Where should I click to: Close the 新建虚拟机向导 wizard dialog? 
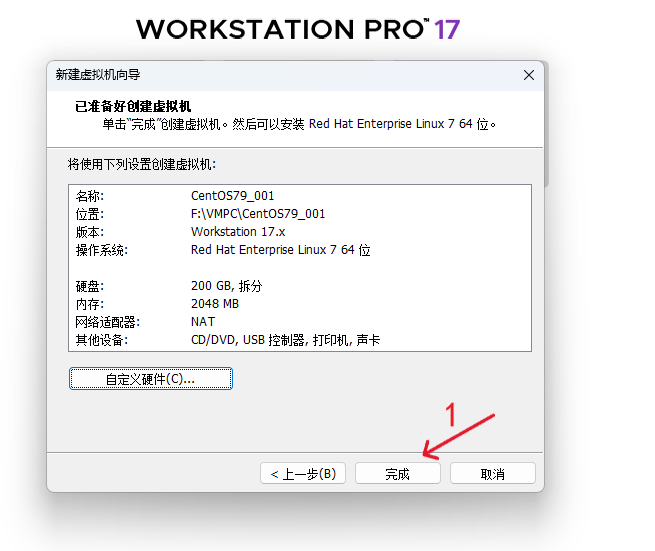[x=529, y=75]
